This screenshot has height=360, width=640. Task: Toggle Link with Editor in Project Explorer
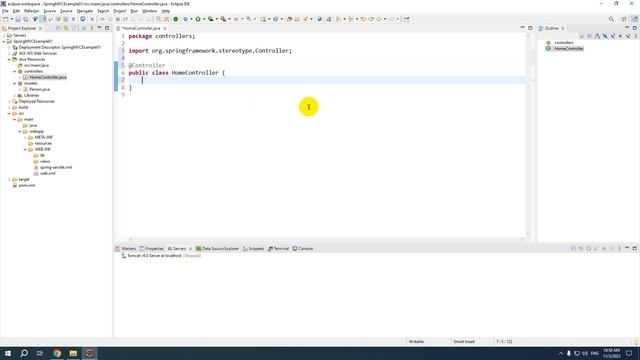(66, 28)
